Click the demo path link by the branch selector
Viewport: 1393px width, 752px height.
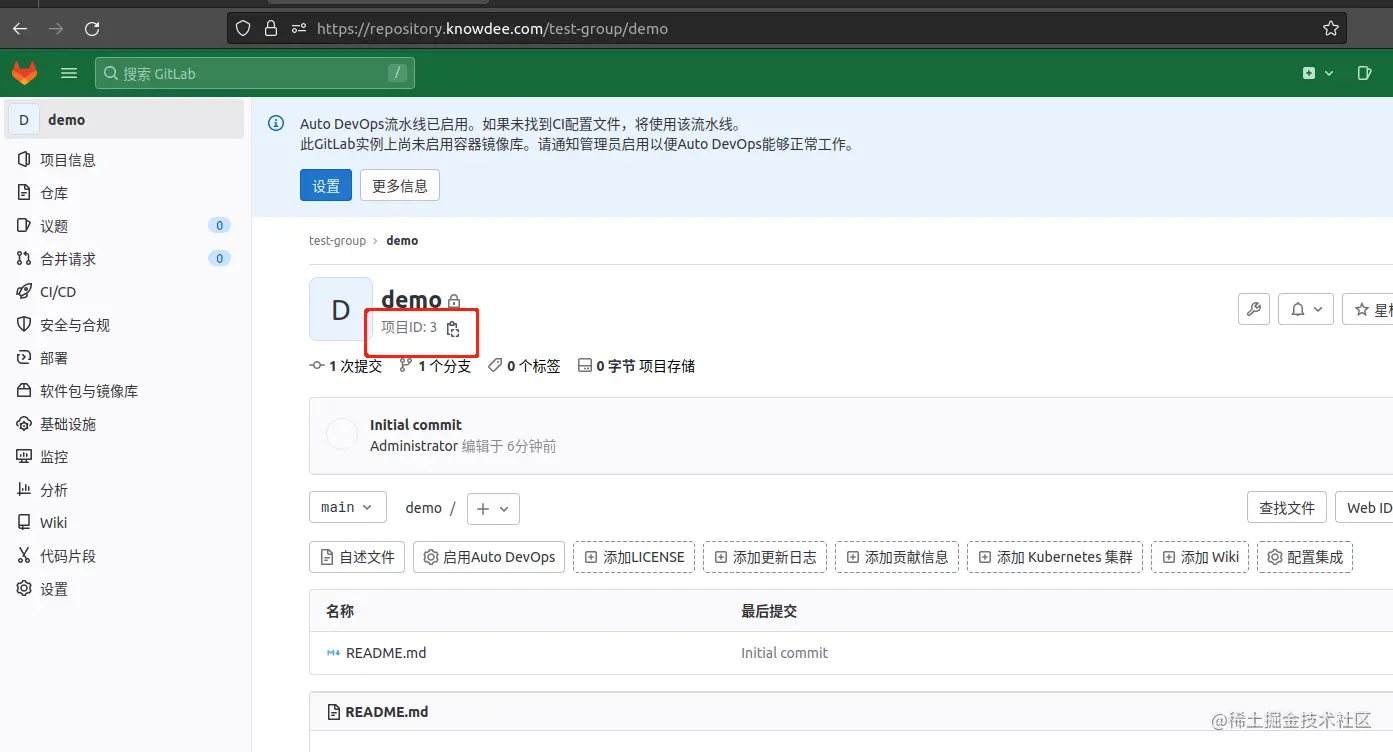pyautogui.click(x=424, y=508)
